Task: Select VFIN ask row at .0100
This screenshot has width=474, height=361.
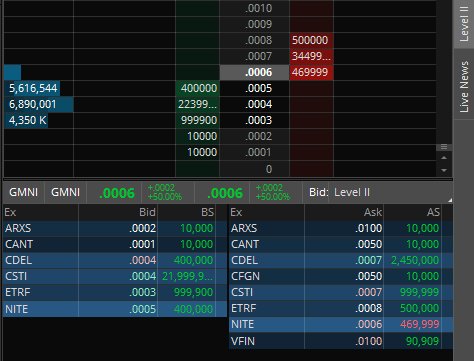Action: (x=341, y=341)
